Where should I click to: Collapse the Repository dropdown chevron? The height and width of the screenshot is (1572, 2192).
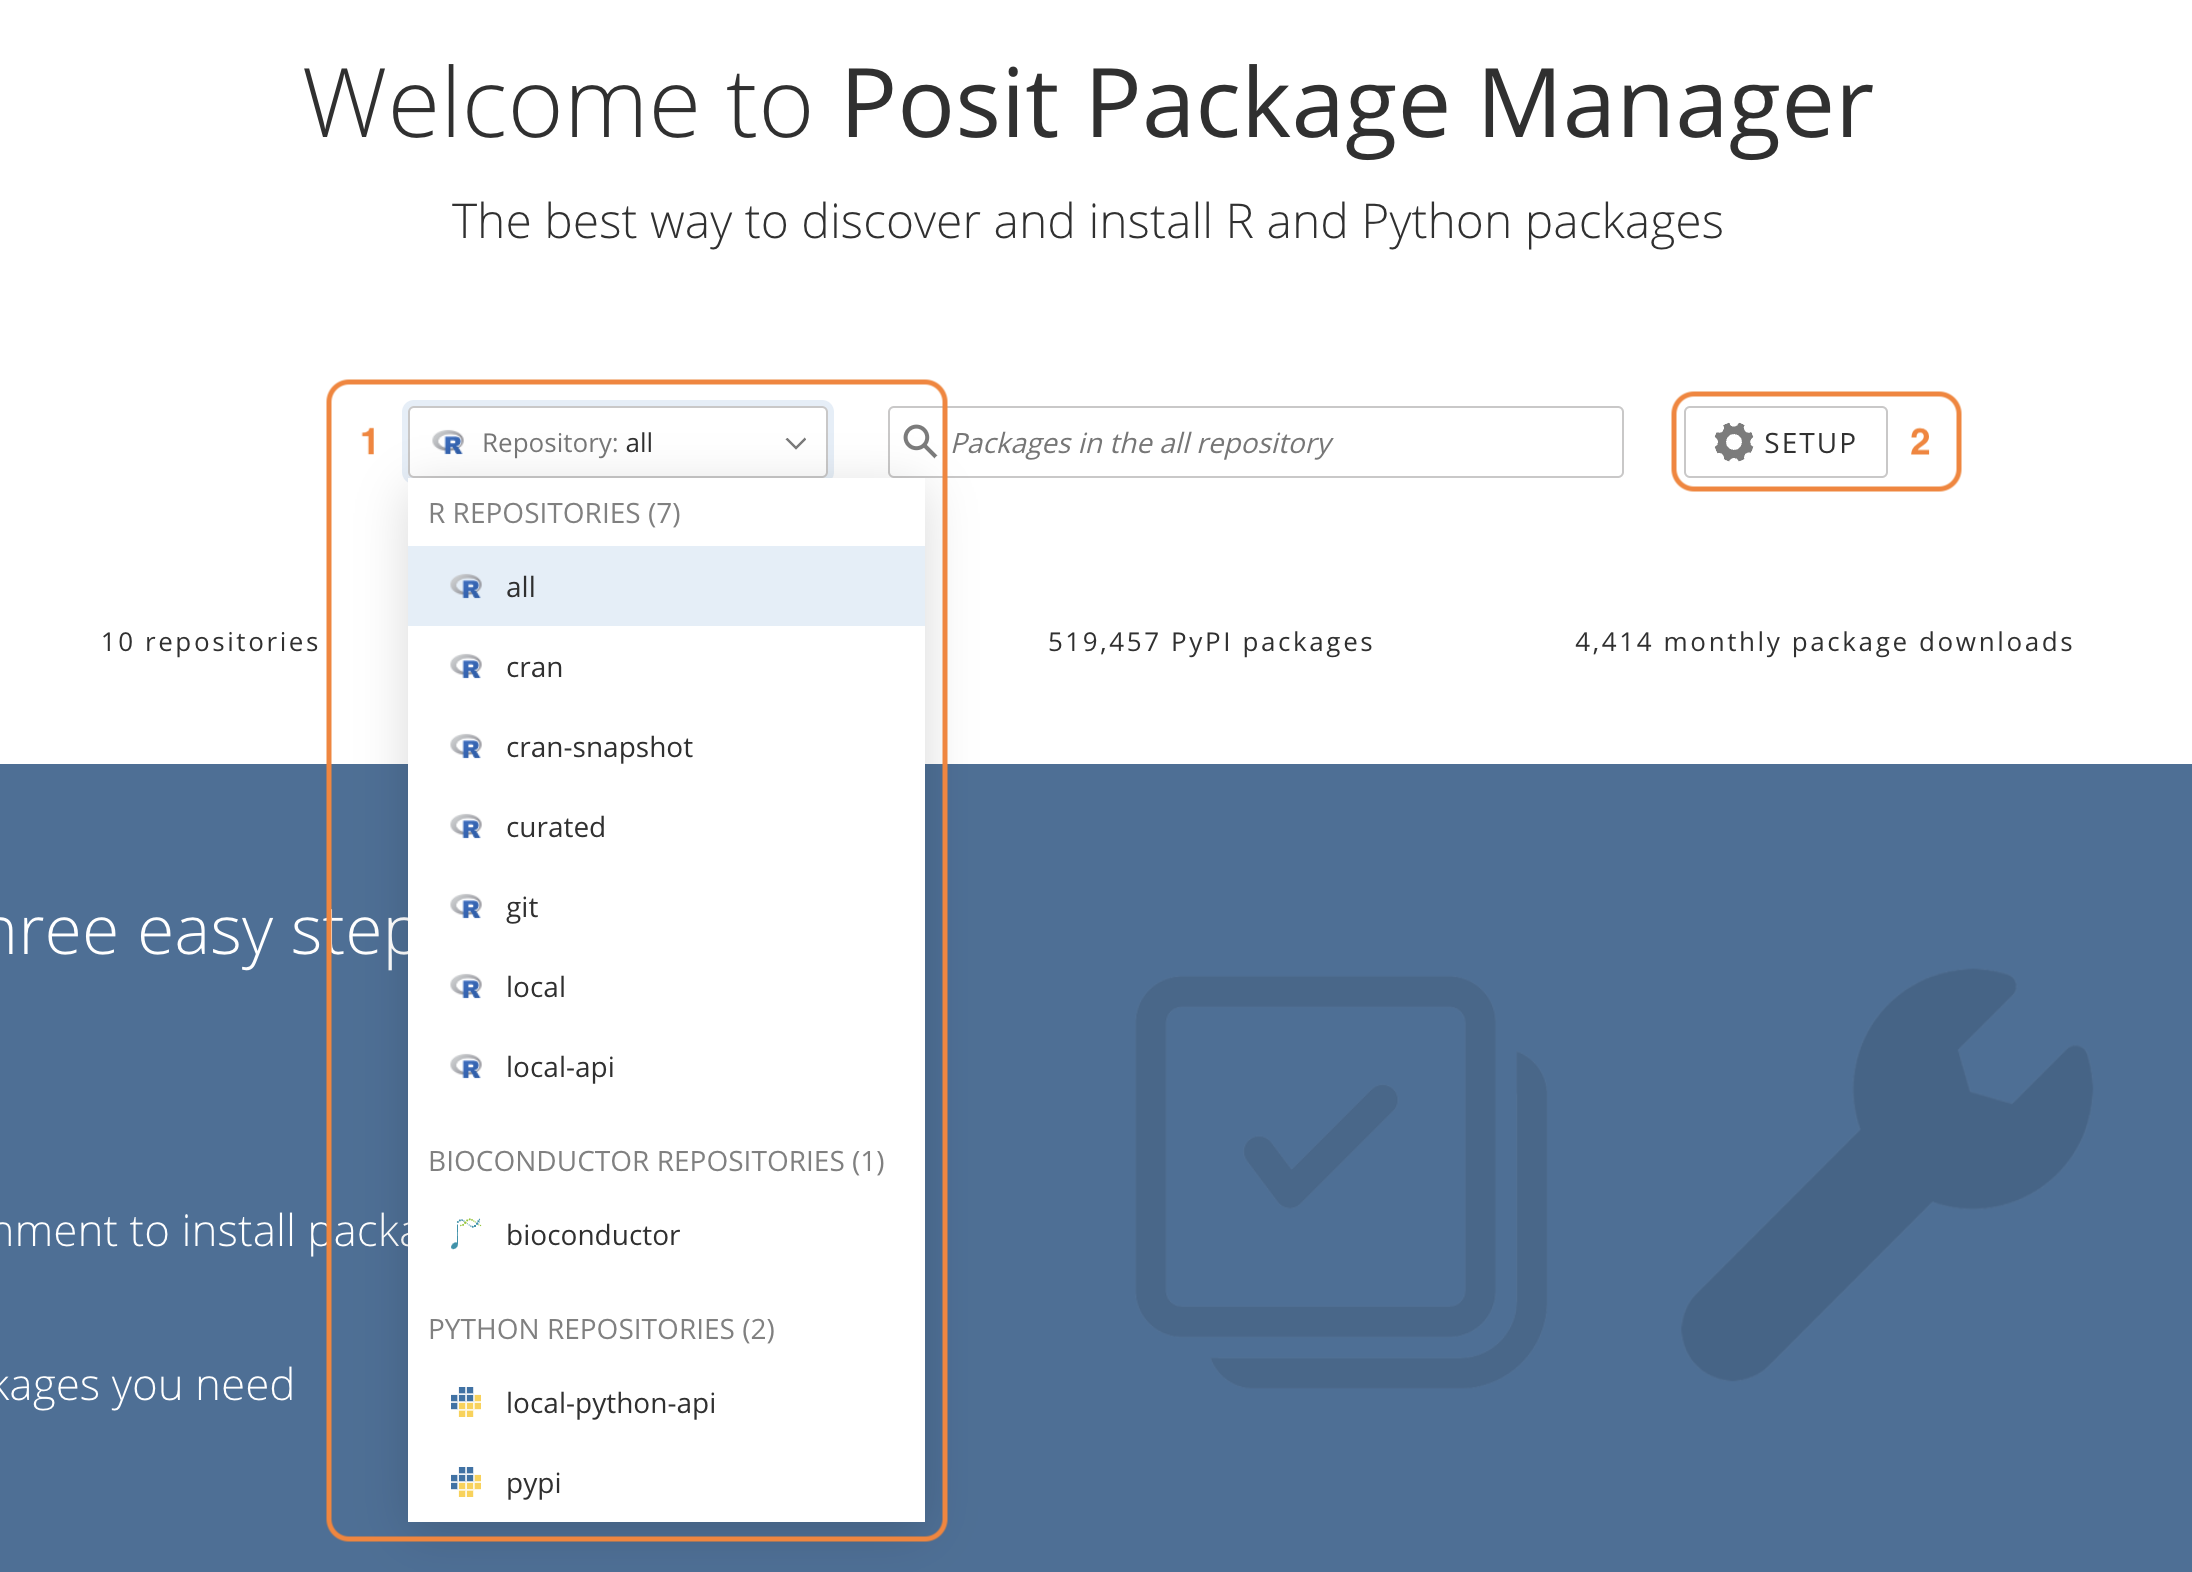[796, 443]
